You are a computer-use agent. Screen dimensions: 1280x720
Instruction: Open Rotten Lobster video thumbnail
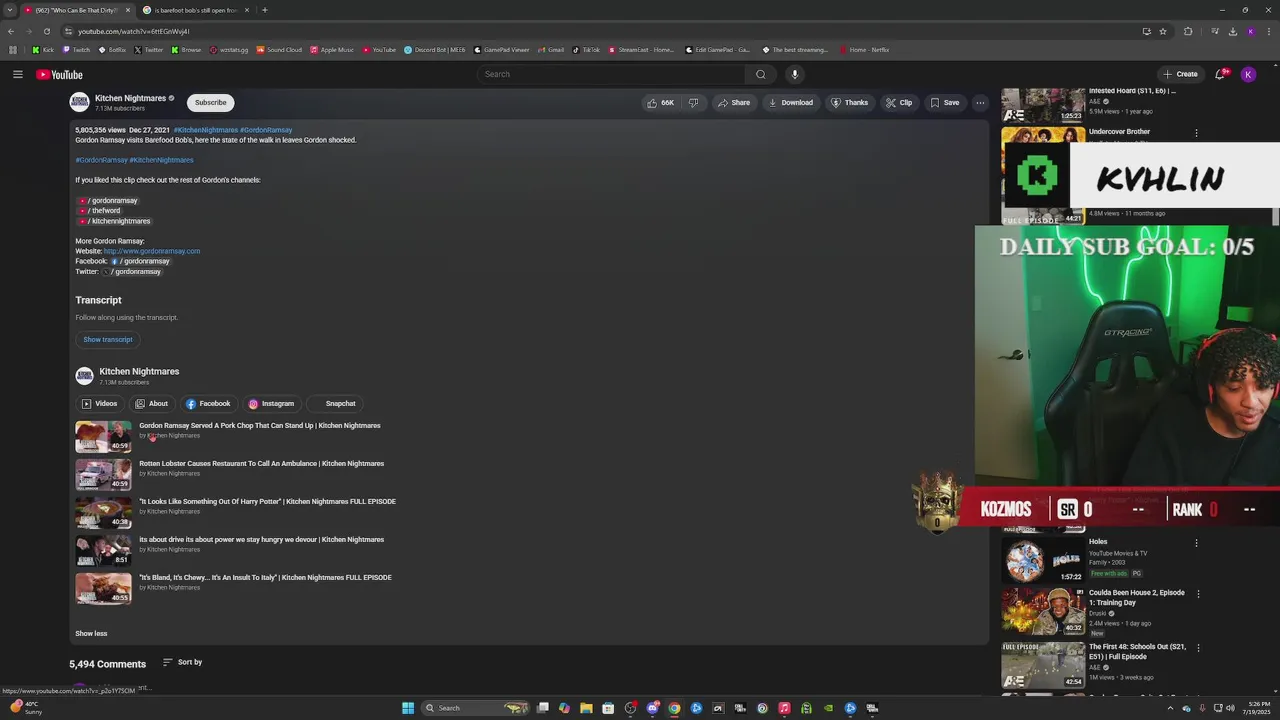[103, 475]
